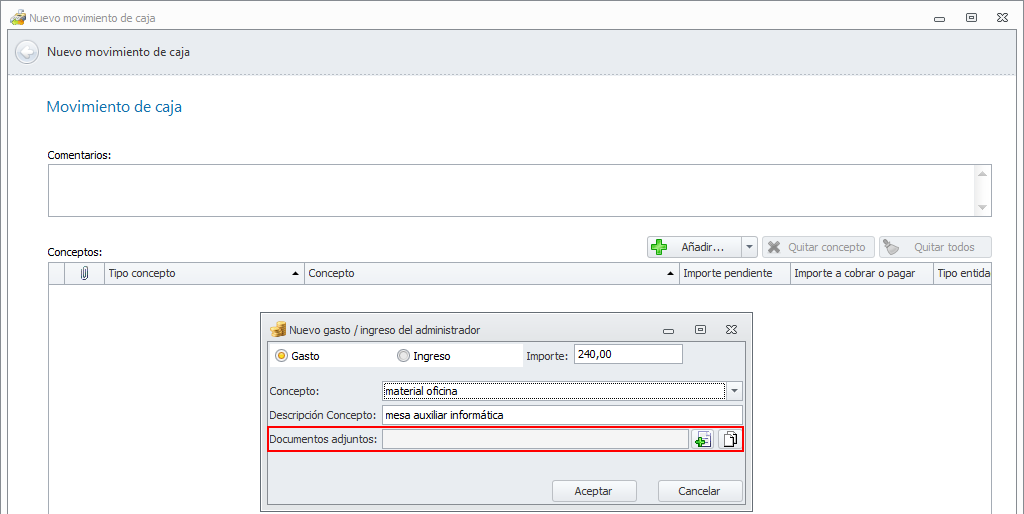Click the paperclip attachment column icon
The height and width of the screenshot is (514, 1024).
pos(85,273)
